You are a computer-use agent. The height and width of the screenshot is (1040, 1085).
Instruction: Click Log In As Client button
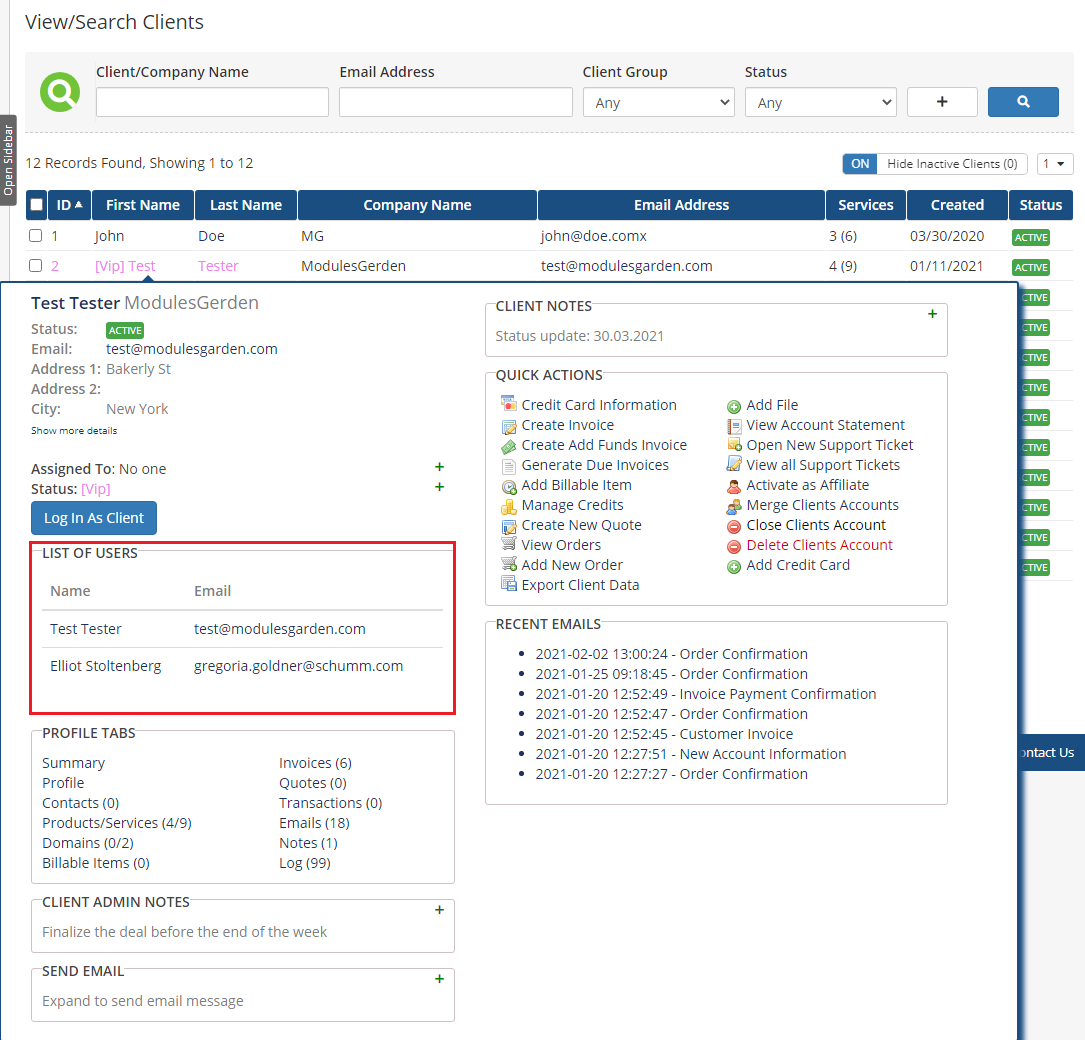(x=94, y=518)
